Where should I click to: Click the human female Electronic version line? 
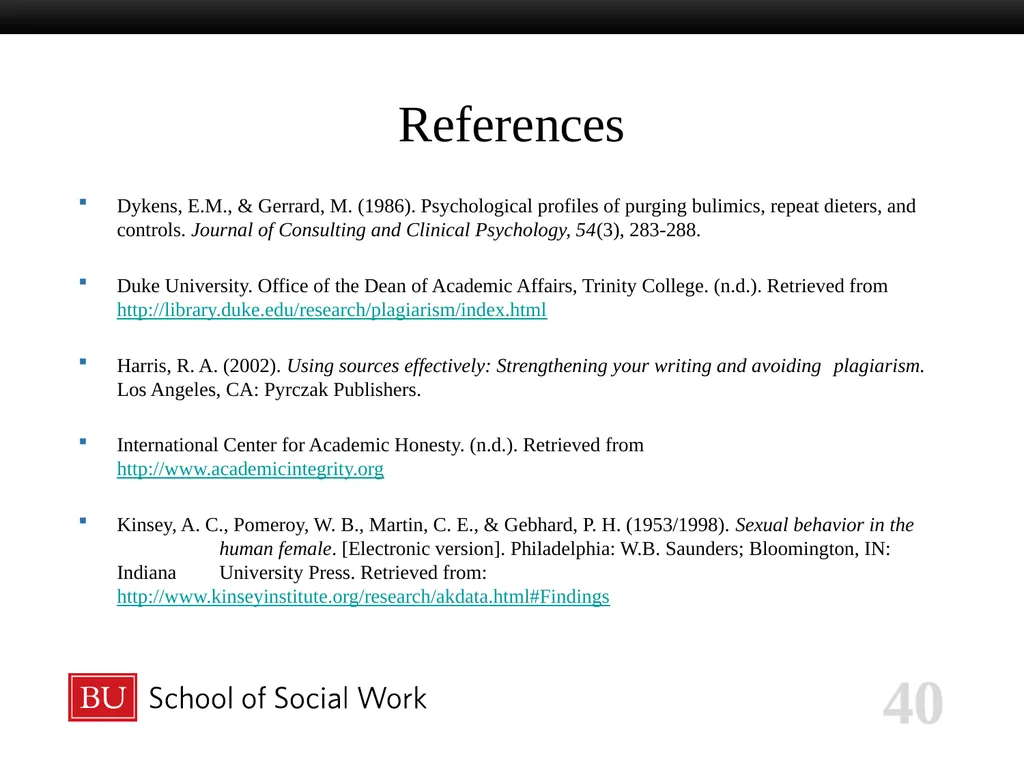pyautogui.click(x=554, y=549)
